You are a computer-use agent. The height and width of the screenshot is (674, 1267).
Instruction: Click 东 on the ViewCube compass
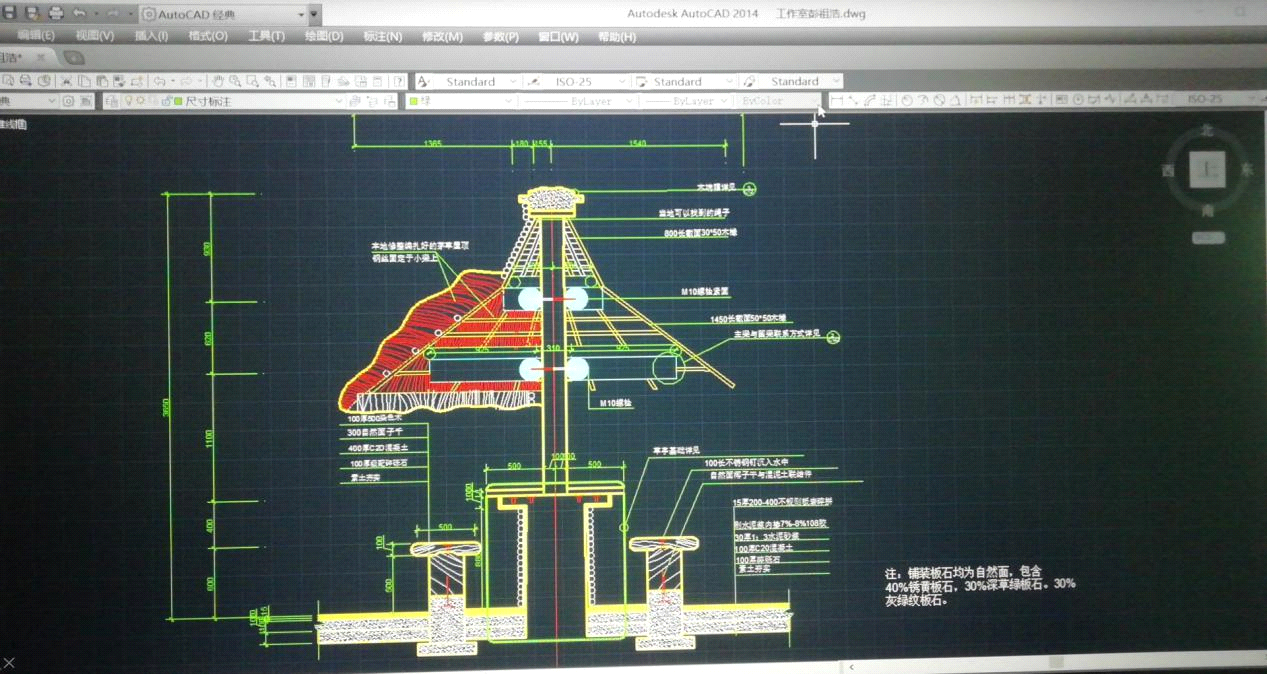pyautogui.click(x=1247, y=170)
